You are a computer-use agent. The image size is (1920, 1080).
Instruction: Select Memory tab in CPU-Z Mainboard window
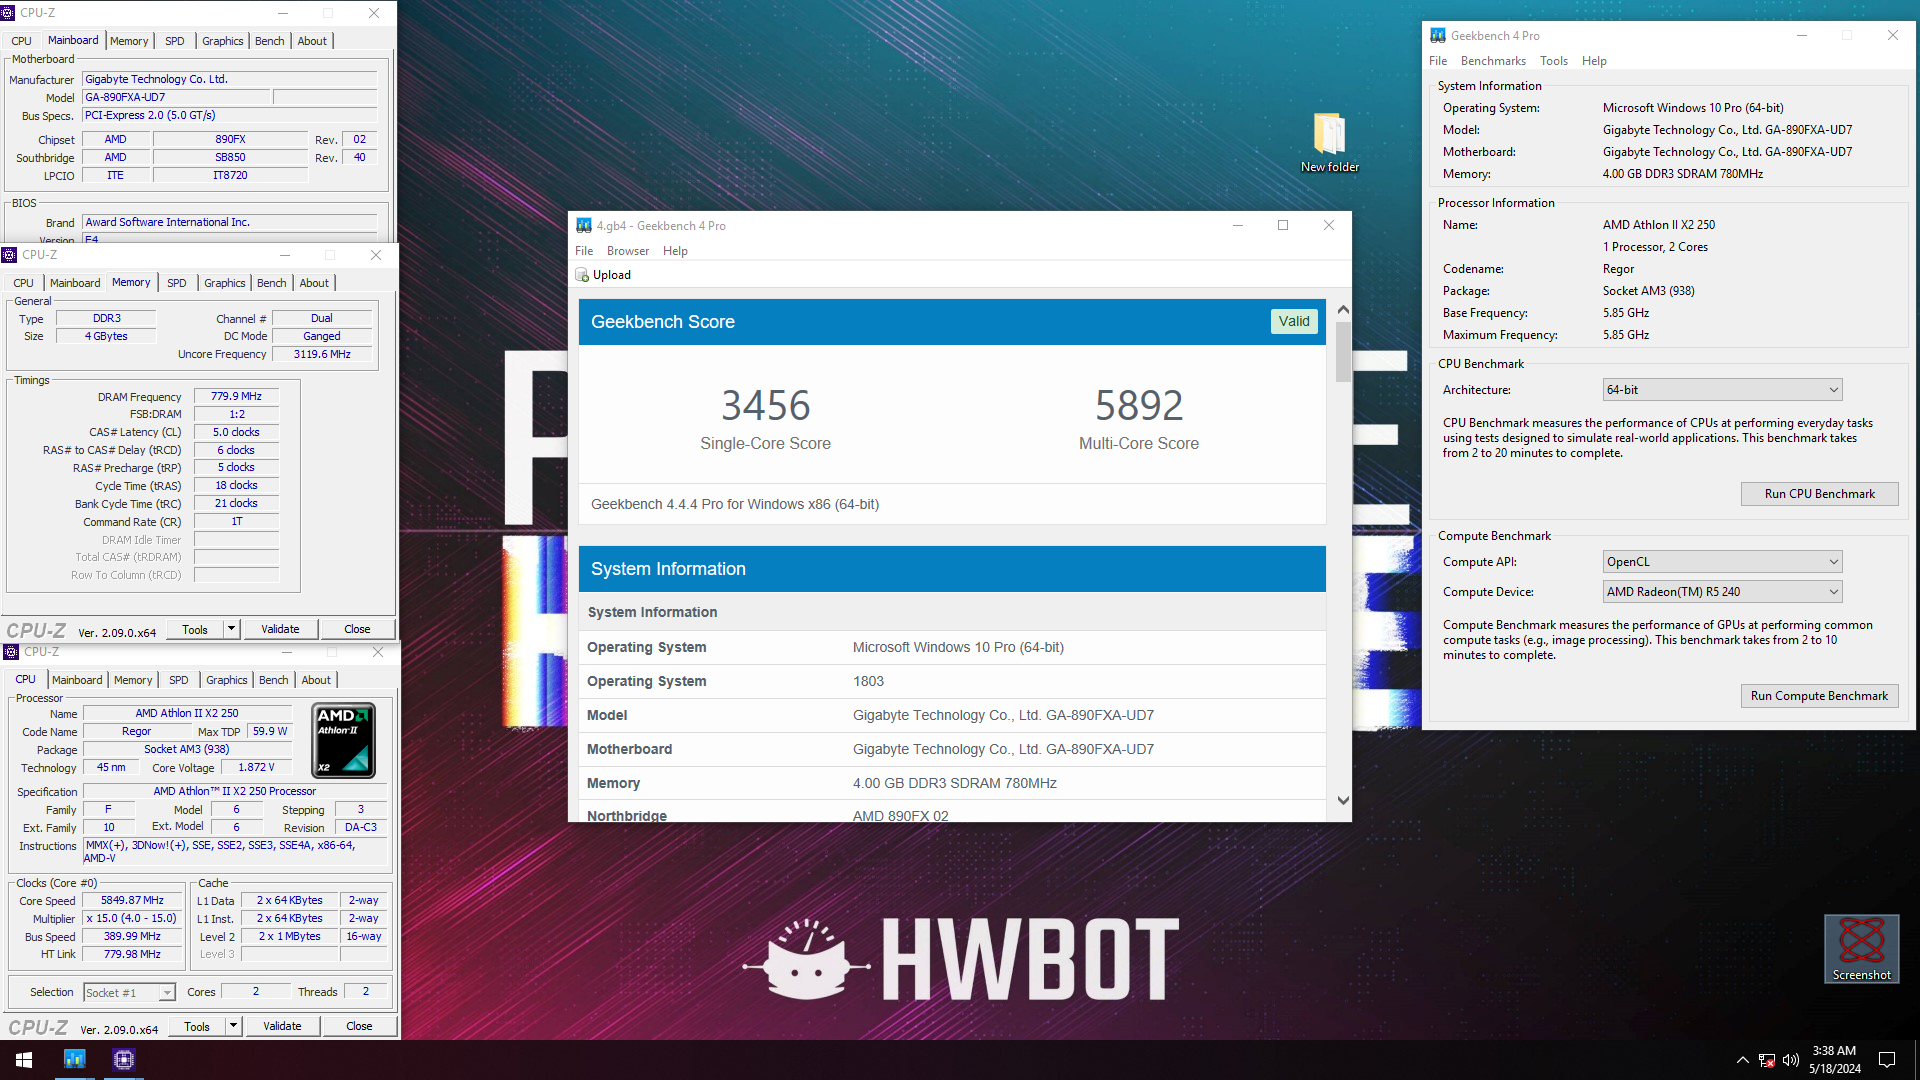coord(129,41)
